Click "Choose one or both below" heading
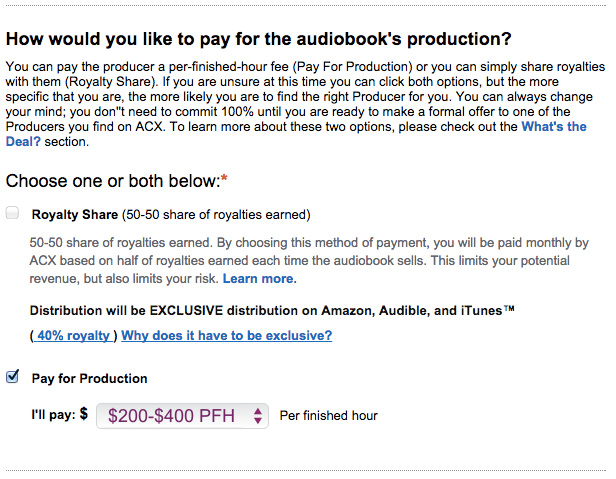Screen dimensions: 616x479 click(x=113, y=181)
